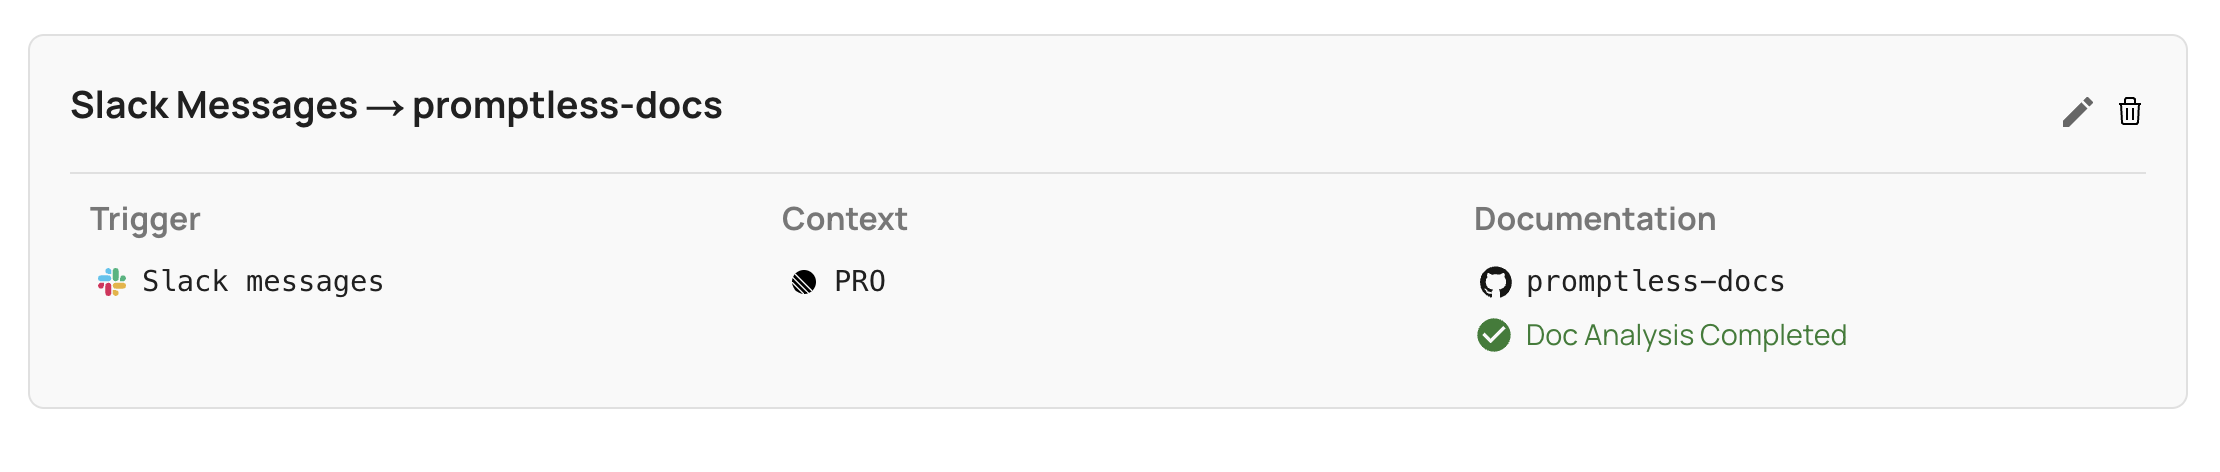Click the GitHub logo icon
The image size is (2220, 472).
[1495, 282]
